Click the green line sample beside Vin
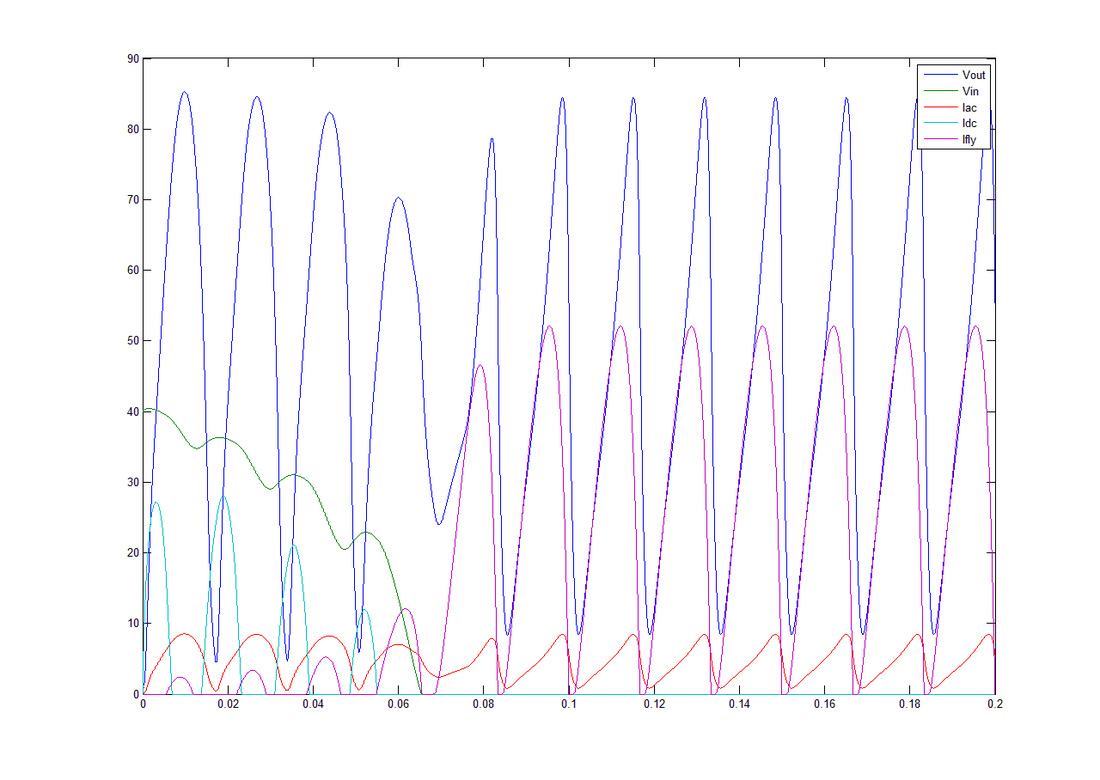Image resolution: width=1100 pixels, height=780 pixels. 940,91
